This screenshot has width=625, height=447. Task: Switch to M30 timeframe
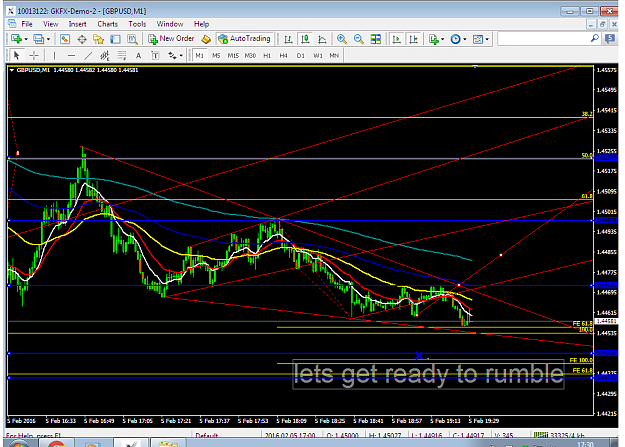(250, 55)
